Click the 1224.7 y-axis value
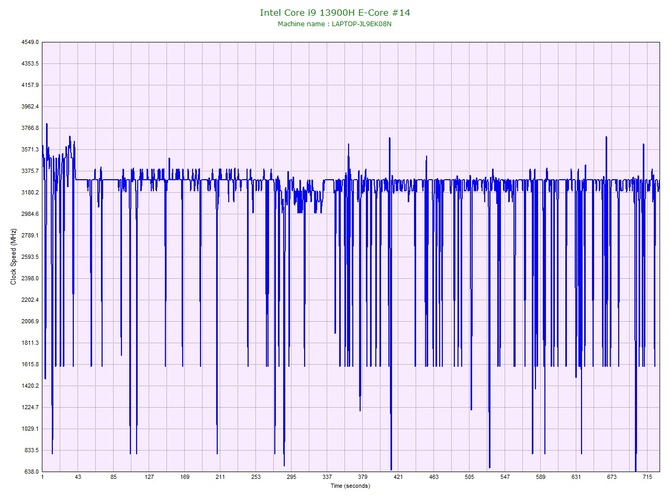 [30, 407]
